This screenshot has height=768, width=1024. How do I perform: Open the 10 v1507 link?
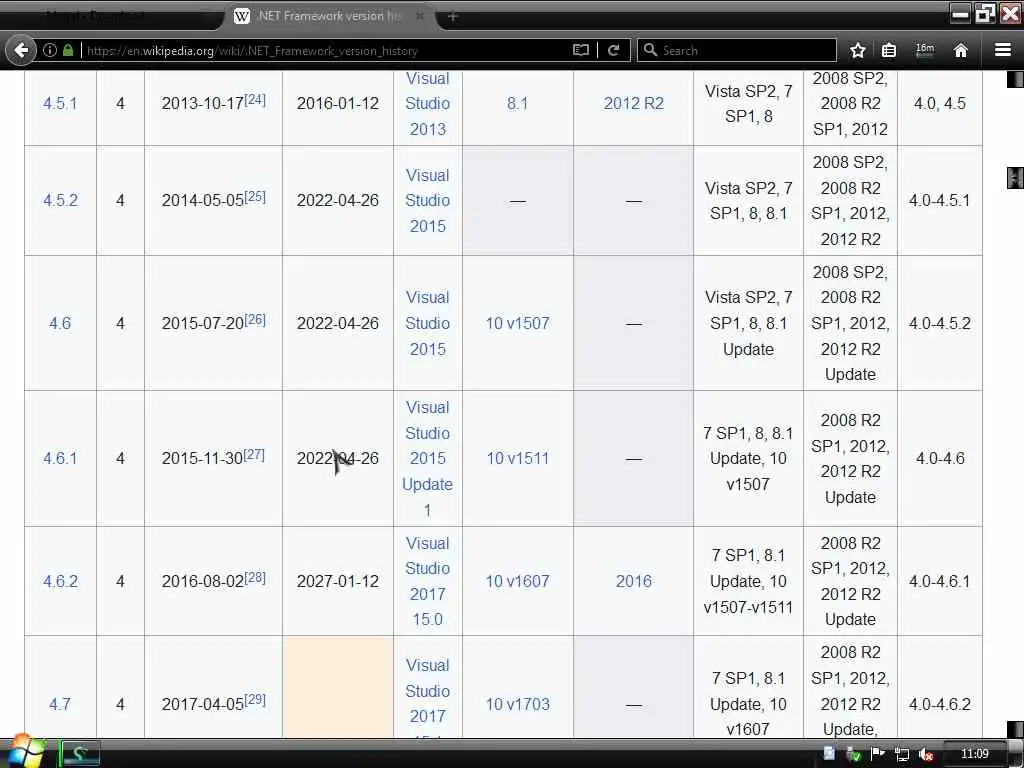[x=517, y=323]
